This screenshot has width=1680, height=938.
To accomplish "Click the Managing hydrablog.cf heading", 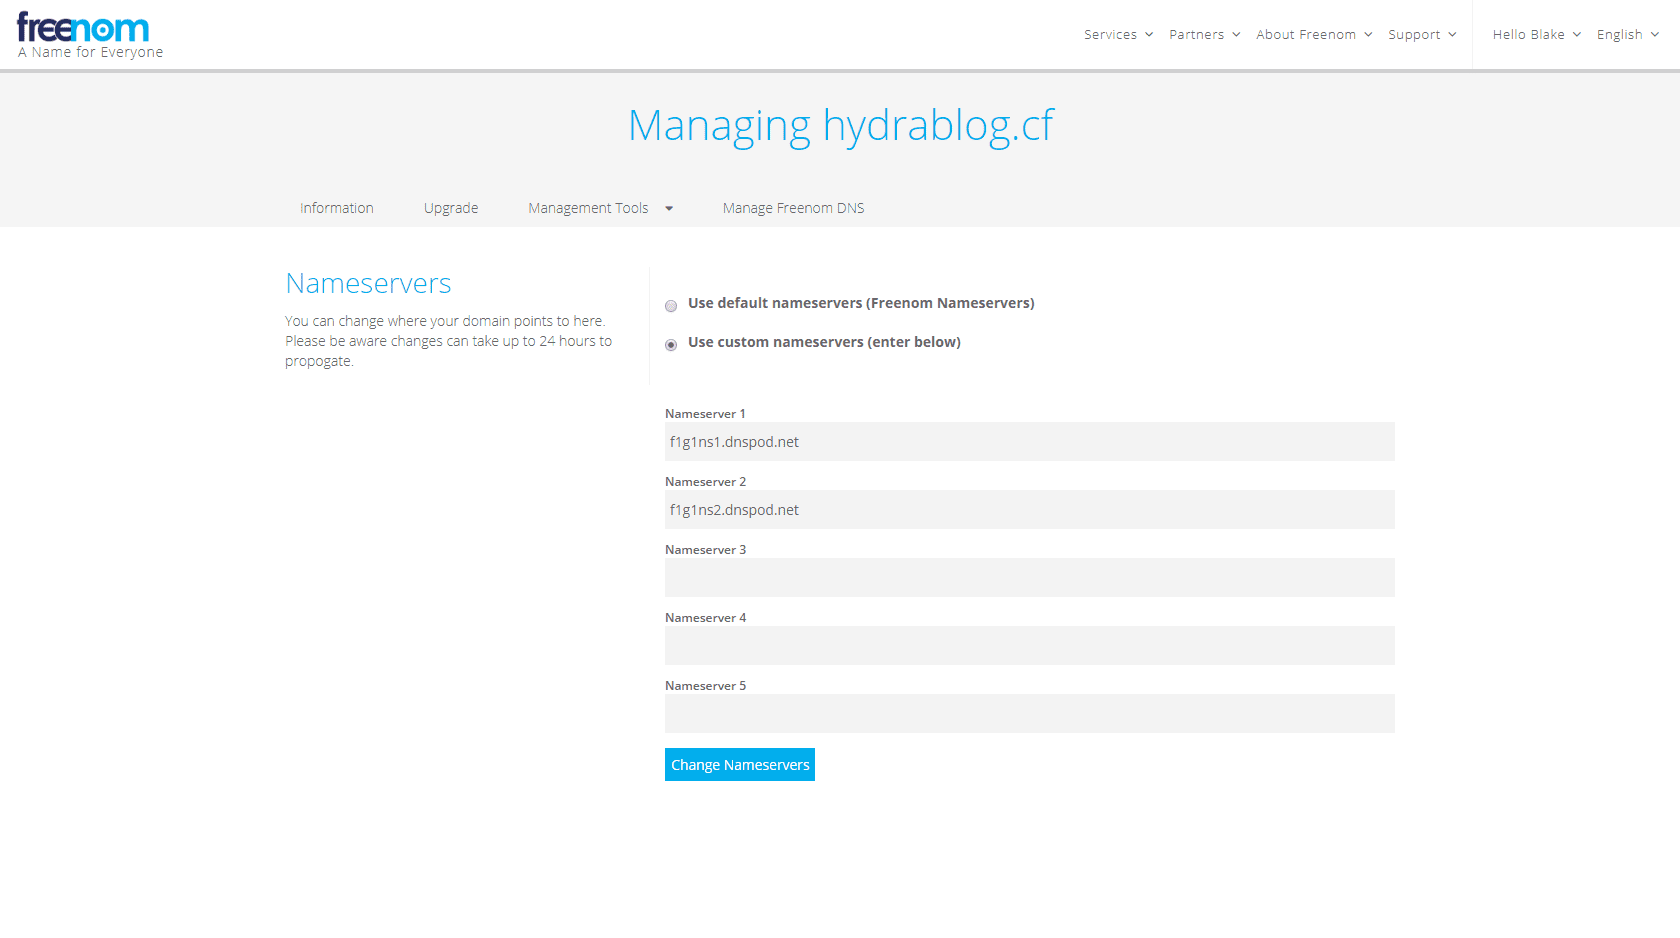I will click(x=840, y=126).
